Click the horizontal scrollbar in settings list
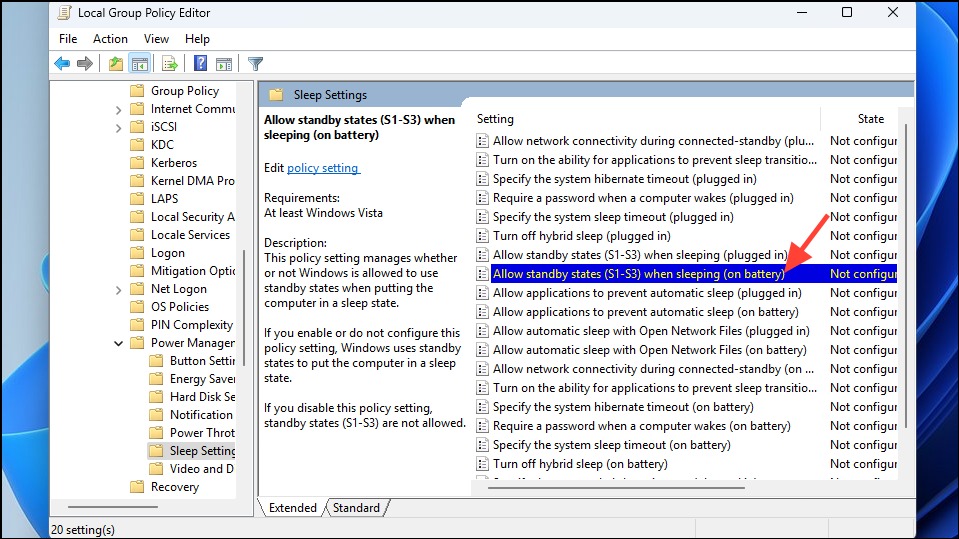The height and width of the screenshot is (539, 959). 616,488
